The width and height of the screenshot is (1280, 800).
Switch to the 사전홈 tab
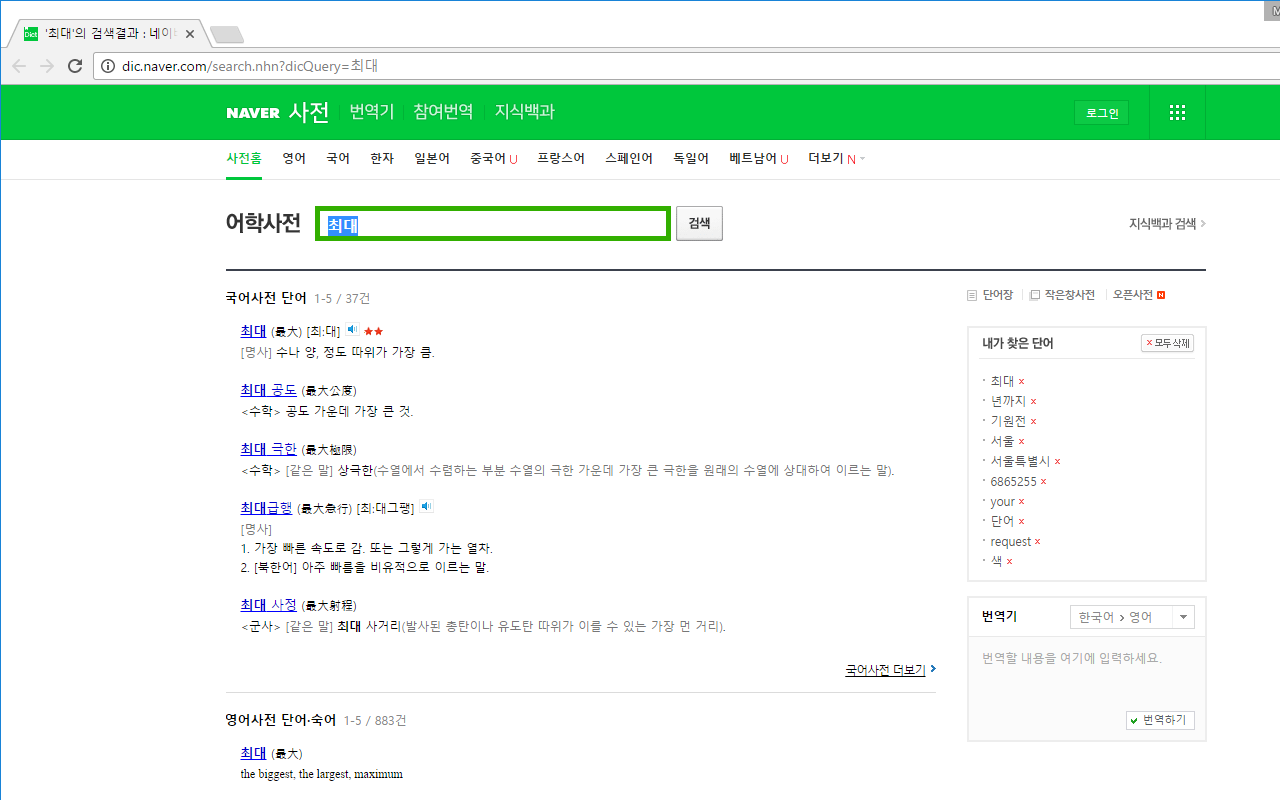point(244,158)
